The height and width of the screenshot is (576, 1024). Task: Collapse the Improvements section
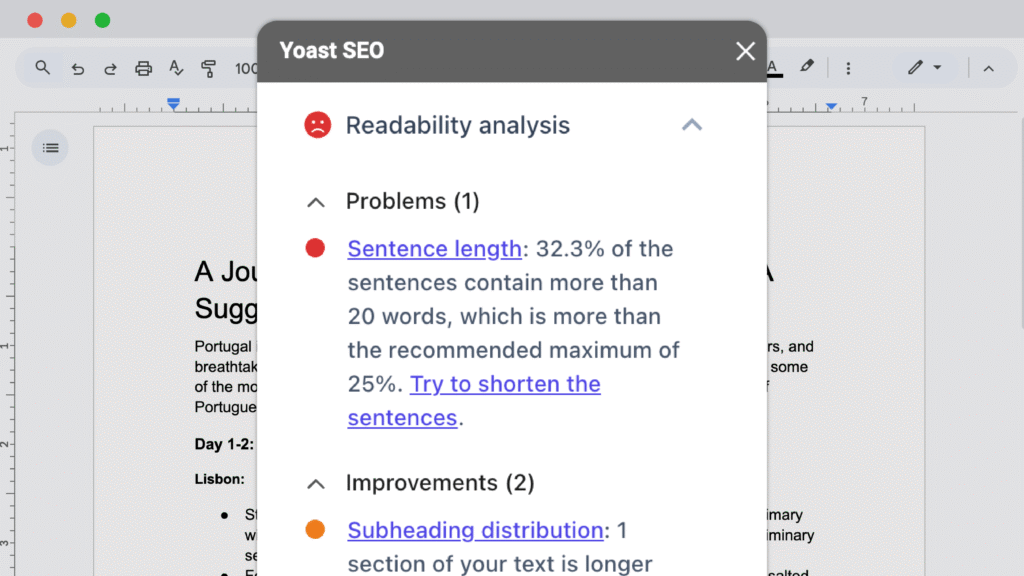tap(315, 482)
